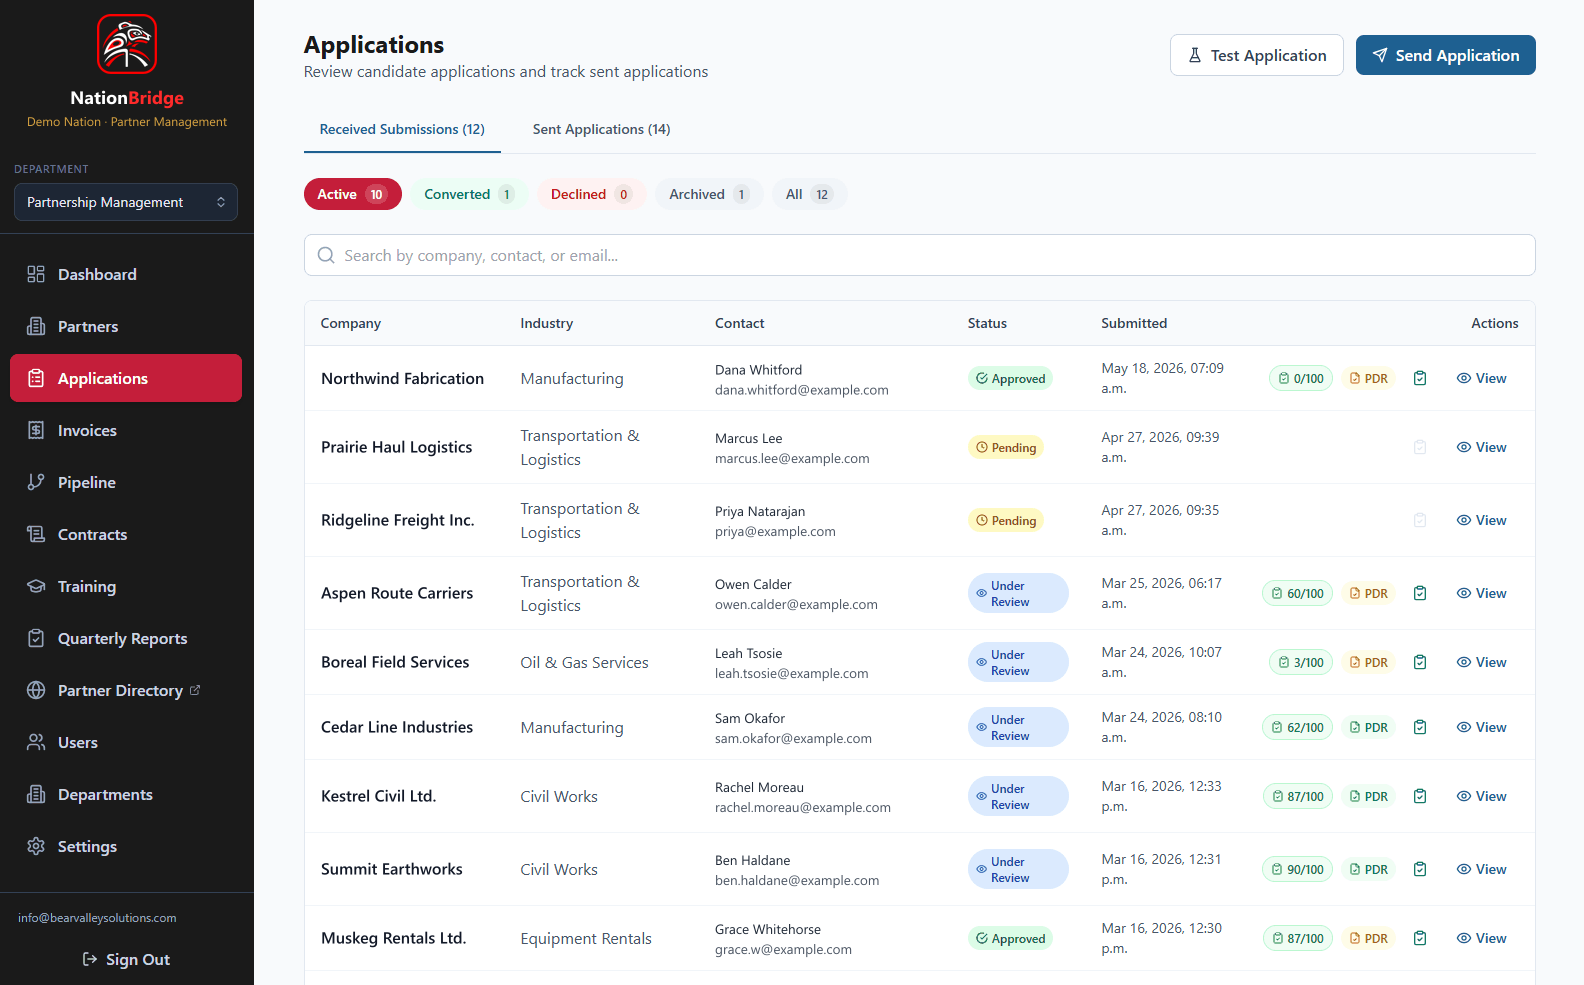Viewport: 1584px width, 985px height.
Task: Open Quarterly Reports
Action: (126, 638)
